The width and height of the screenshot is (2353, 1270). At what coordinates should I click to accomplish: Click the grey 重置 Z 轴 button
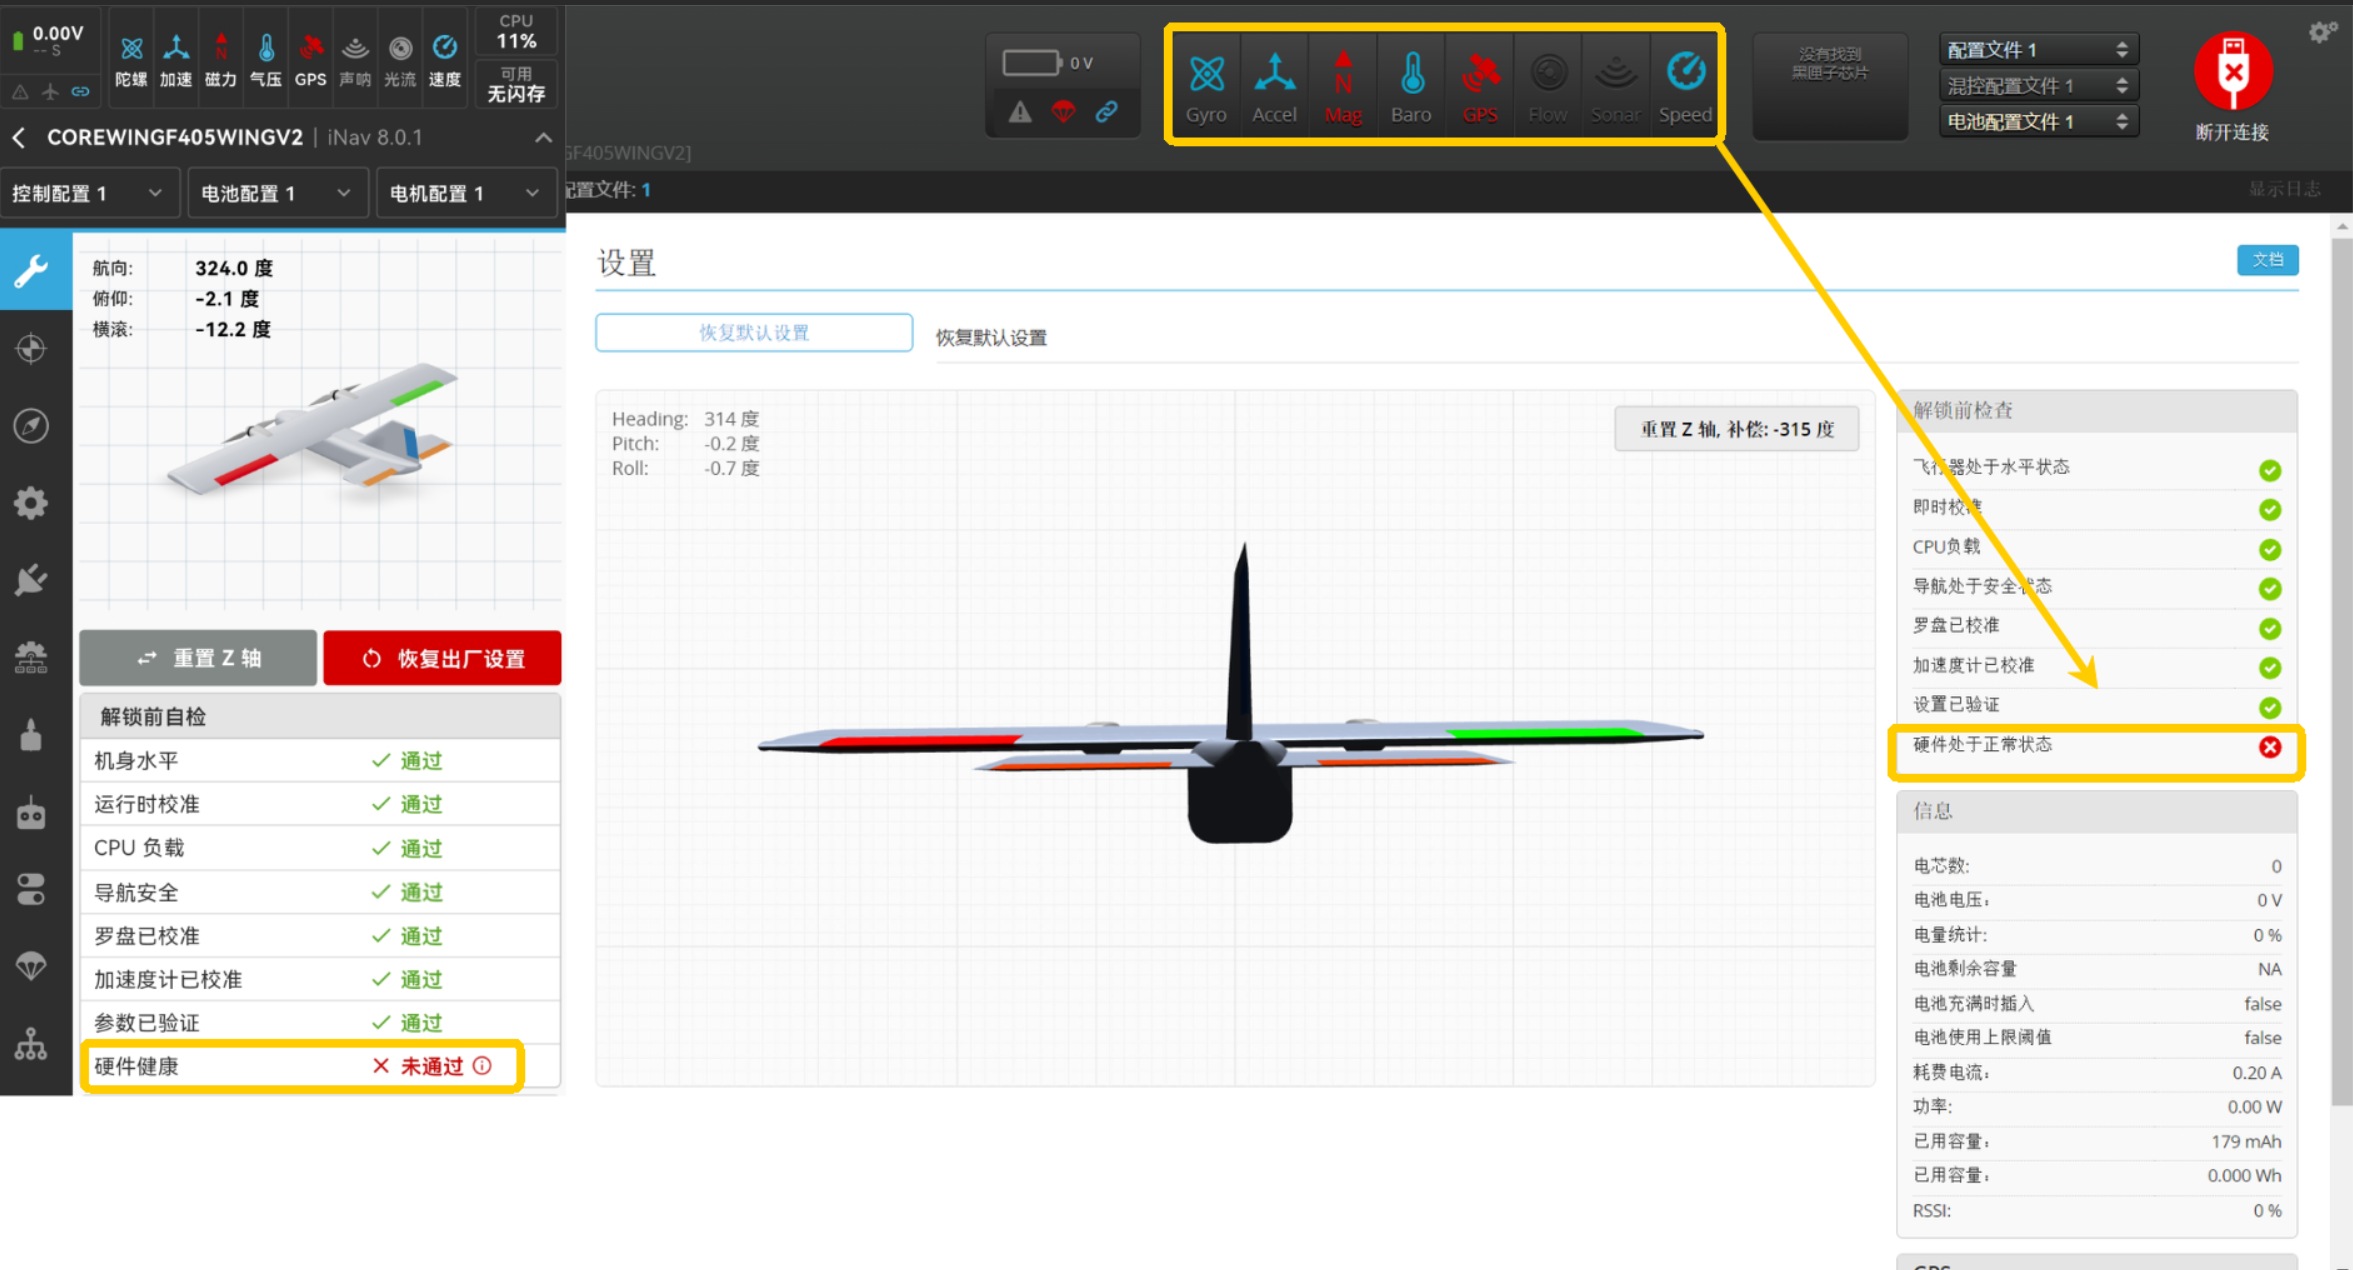pos(198,658)
